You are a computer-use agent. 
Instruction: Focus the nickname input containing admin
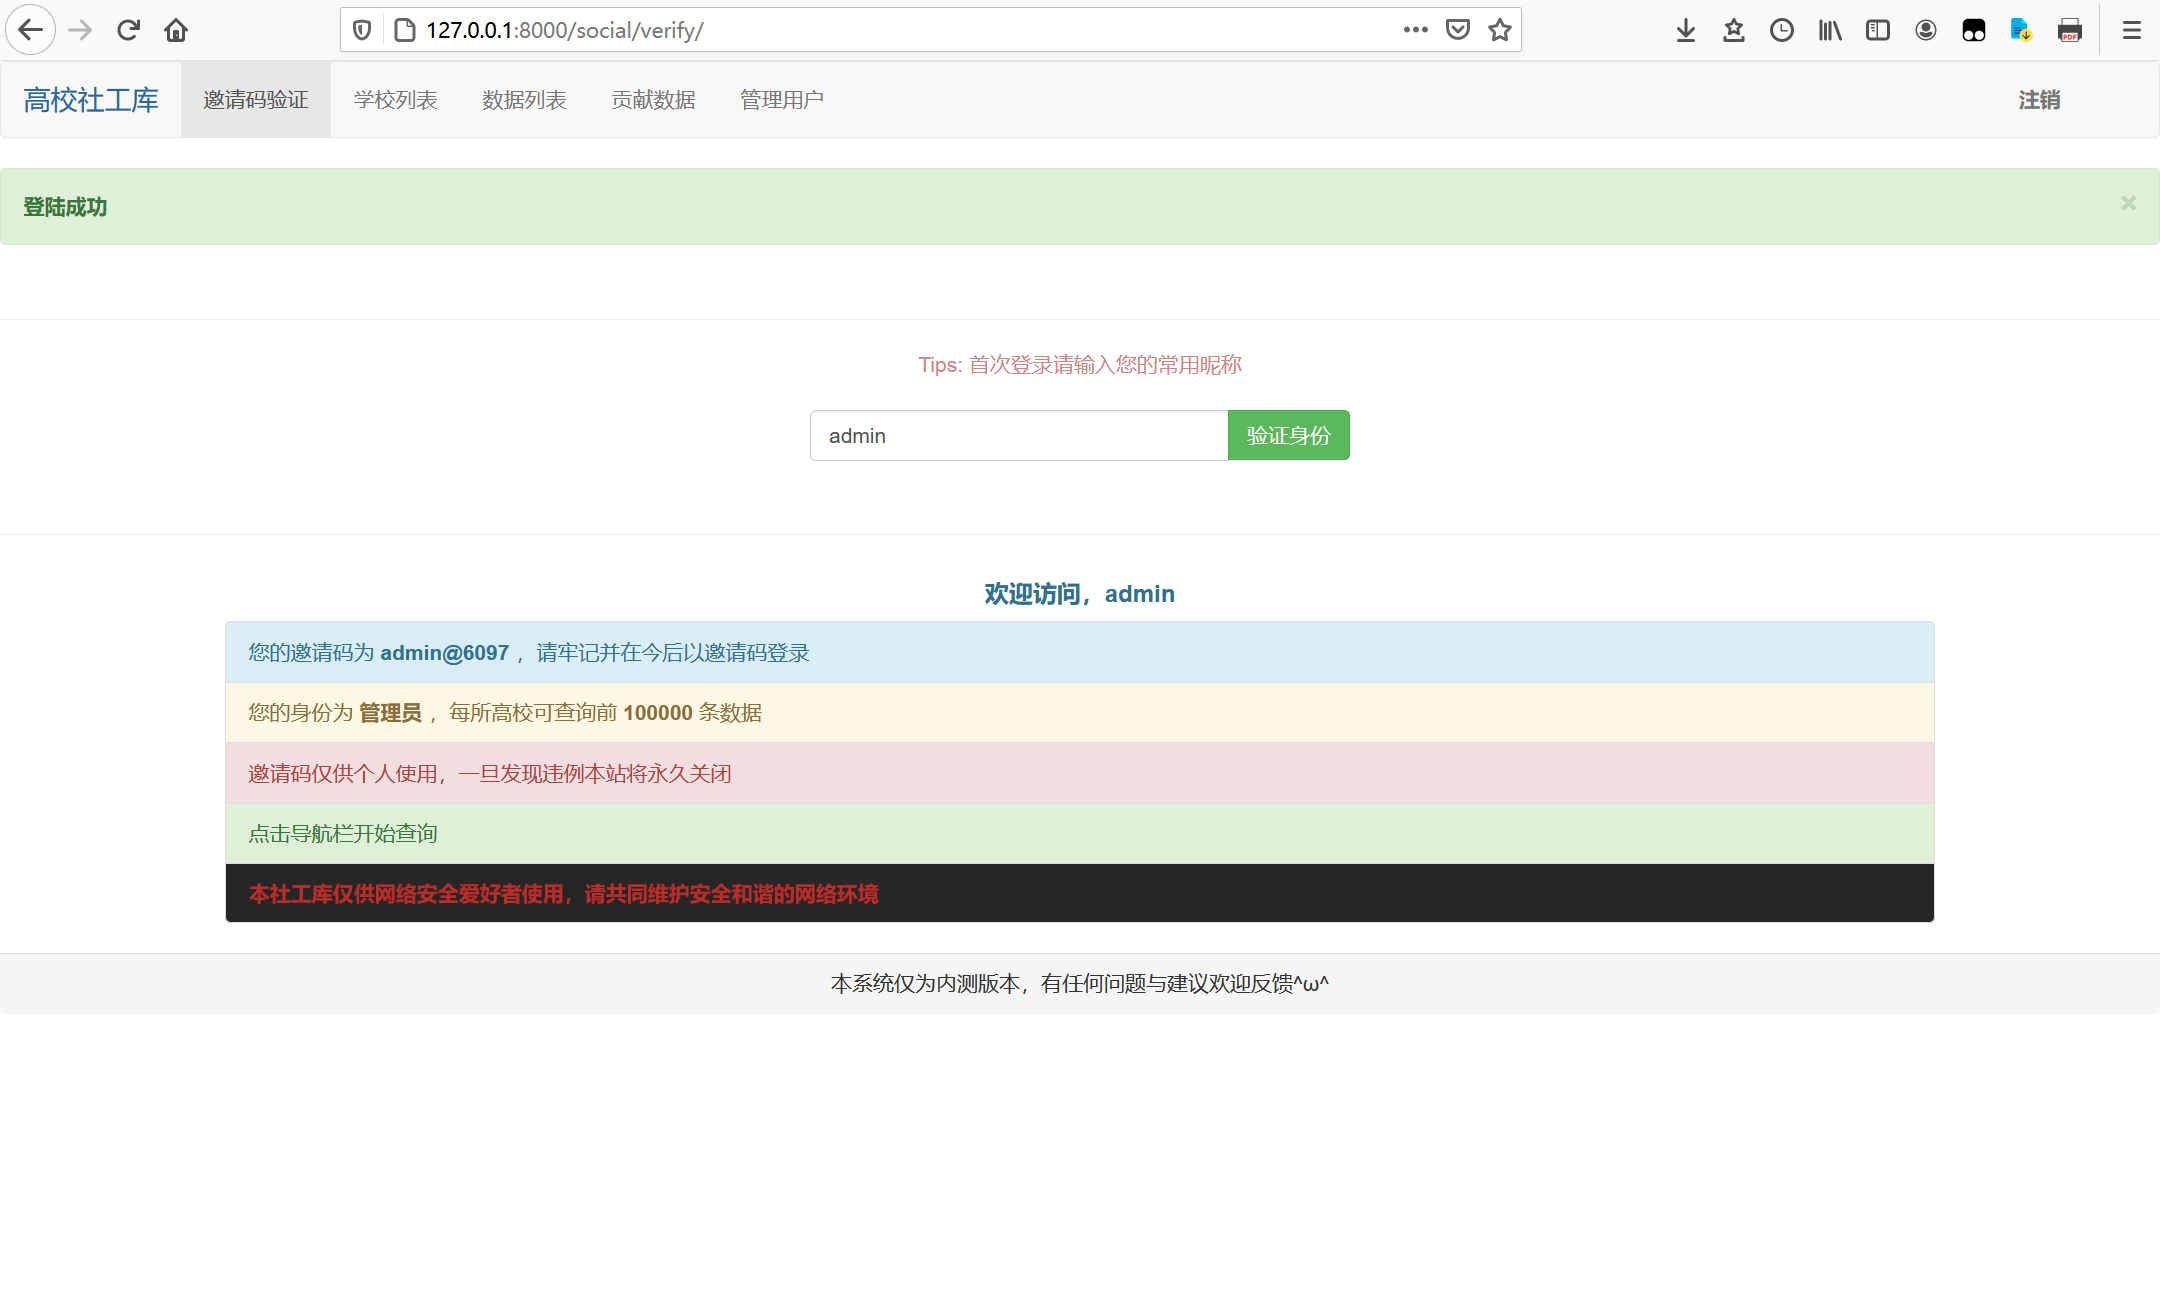pyautogui.click(x=1018, y=436)
